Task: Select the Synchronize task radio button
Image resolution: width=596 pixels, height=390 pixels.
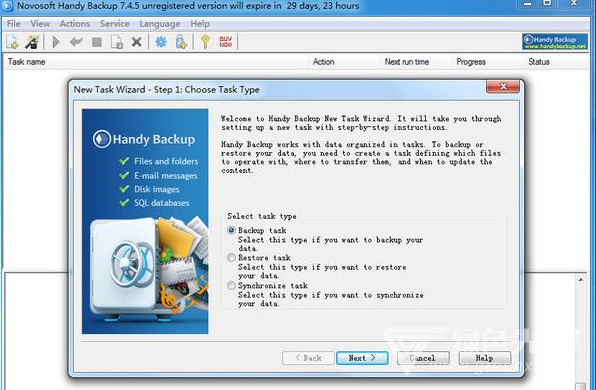Action: [231, 285]
